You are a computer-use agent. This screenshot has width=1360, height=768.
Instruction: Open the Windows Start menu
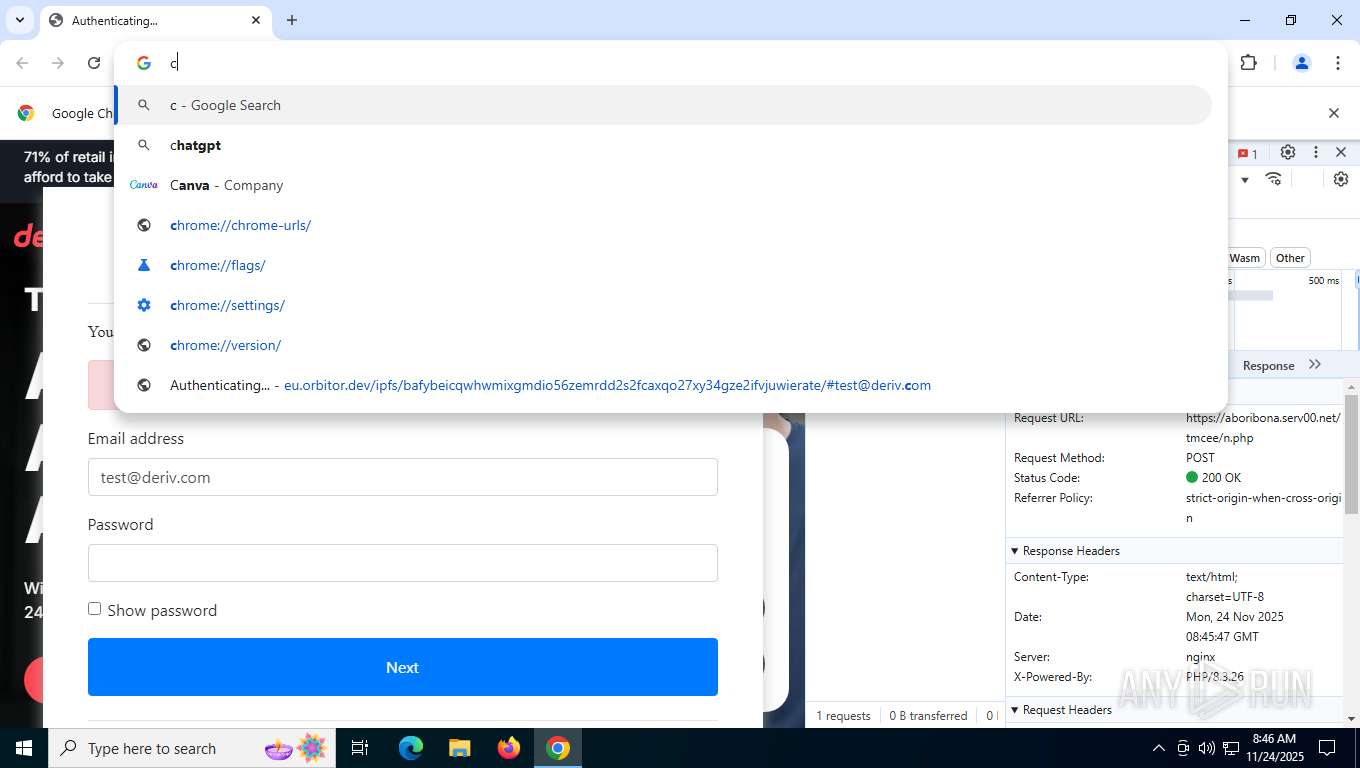[23, 748]
